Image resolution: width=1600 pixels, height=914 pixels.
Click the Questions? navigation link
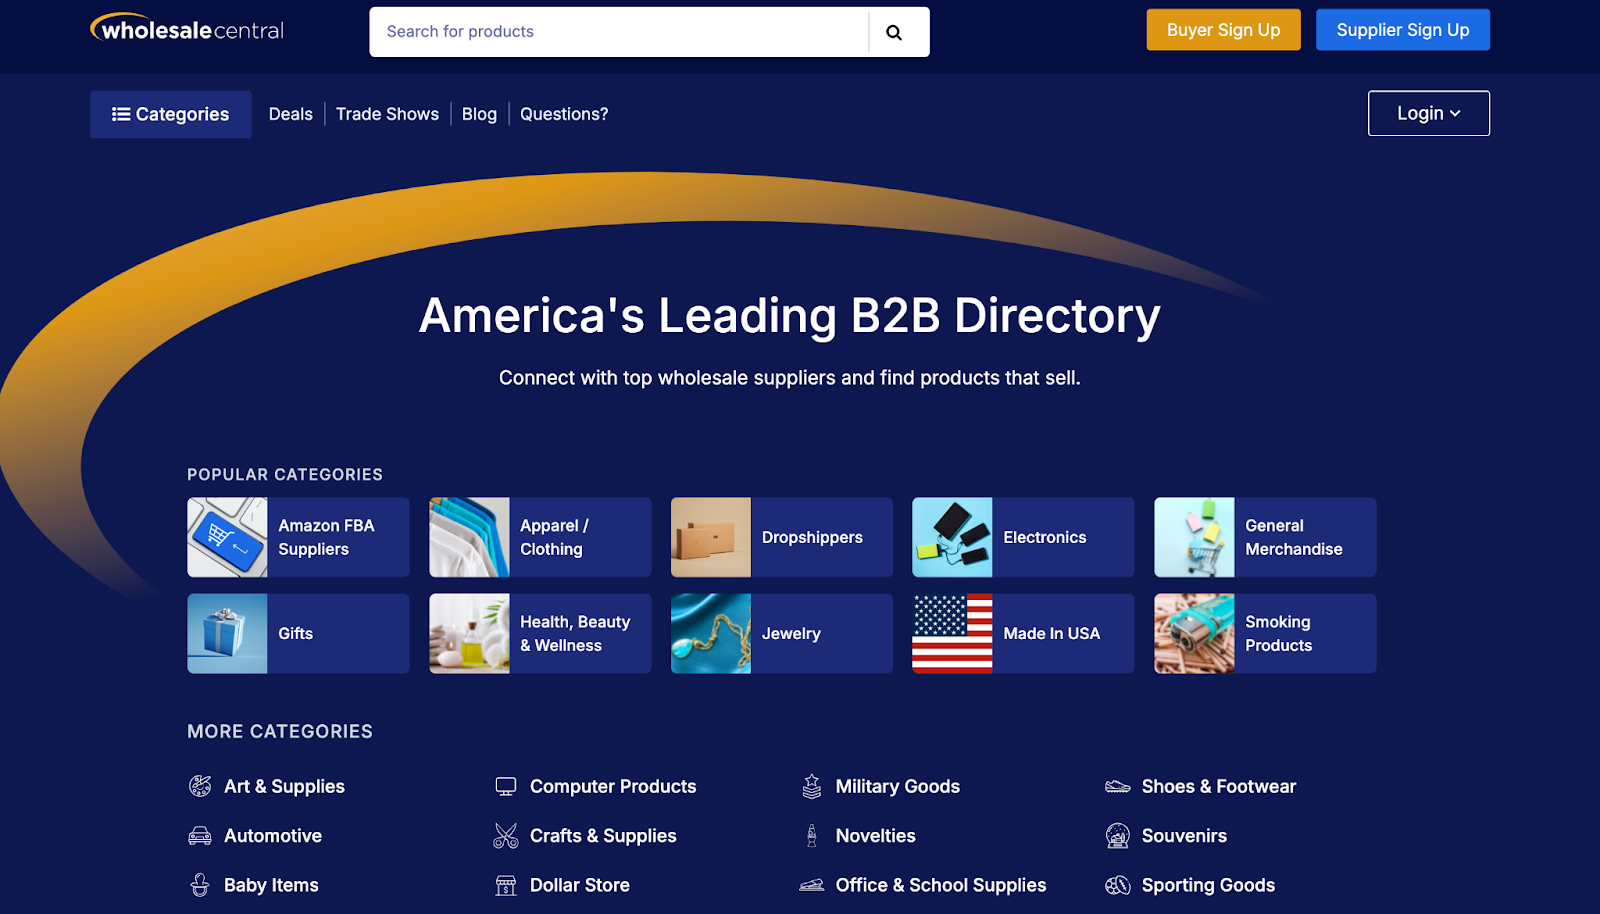[x=563, y=114]
